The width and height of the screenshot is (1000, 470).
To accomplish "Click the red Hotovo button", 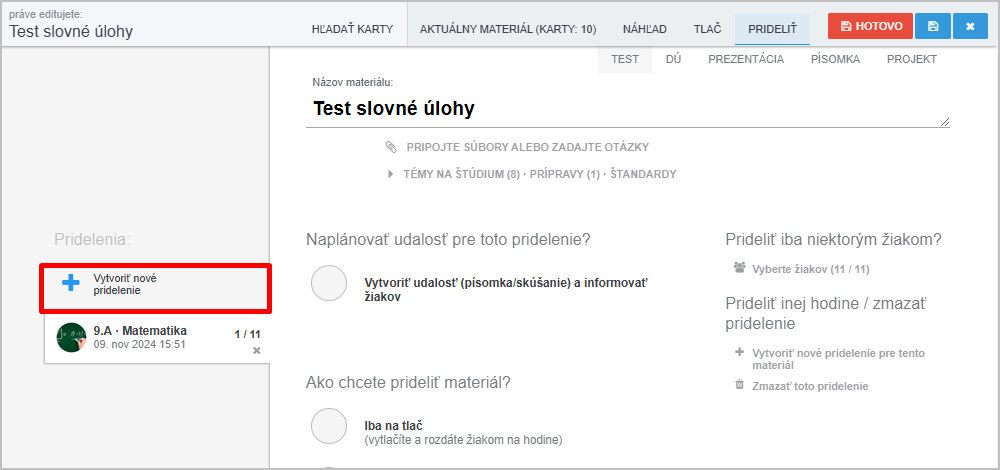I will [x=871, y=26].
